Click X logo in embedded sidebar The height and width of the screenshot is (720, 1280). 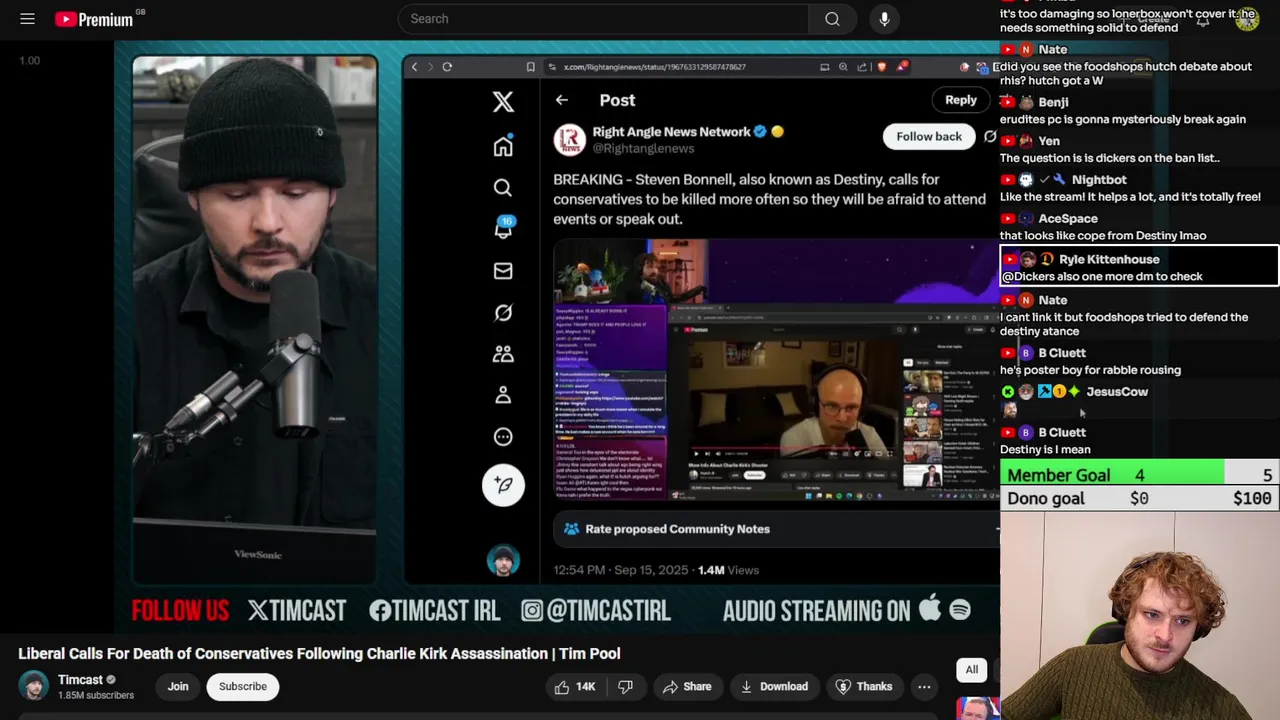click(503, 101)
